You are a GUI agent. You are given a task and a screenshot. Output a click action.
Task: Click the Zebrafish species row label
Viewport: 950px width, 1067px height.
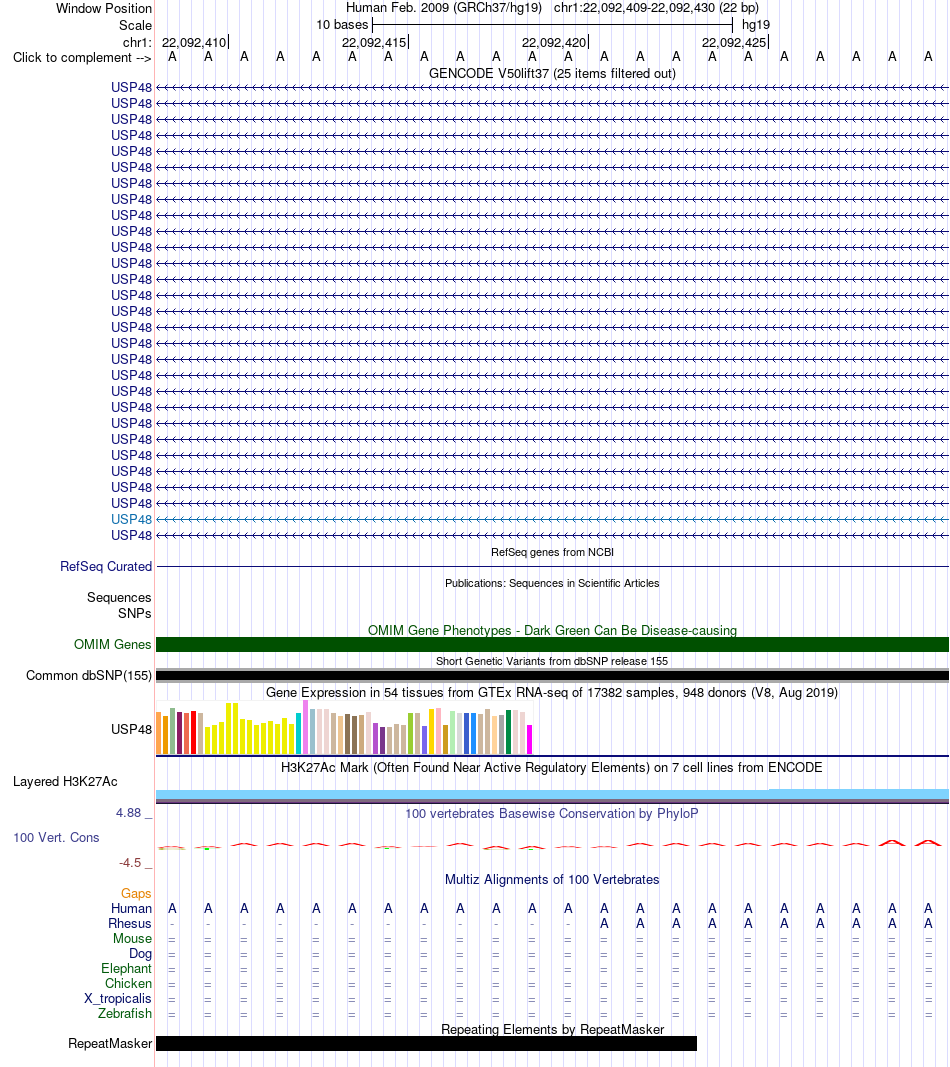[x=125, y=1013]
